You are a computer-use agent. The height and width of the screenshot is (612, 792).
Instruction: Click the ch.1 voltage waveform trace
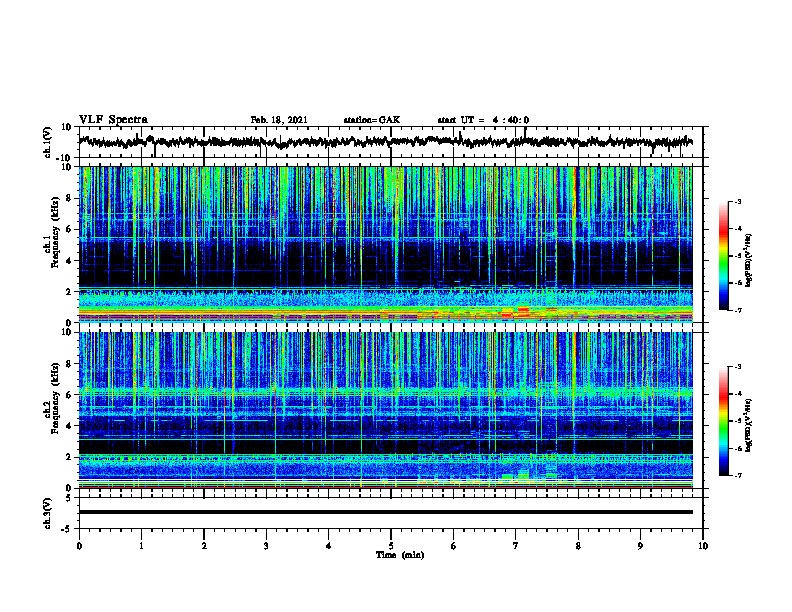pos(386,142)
